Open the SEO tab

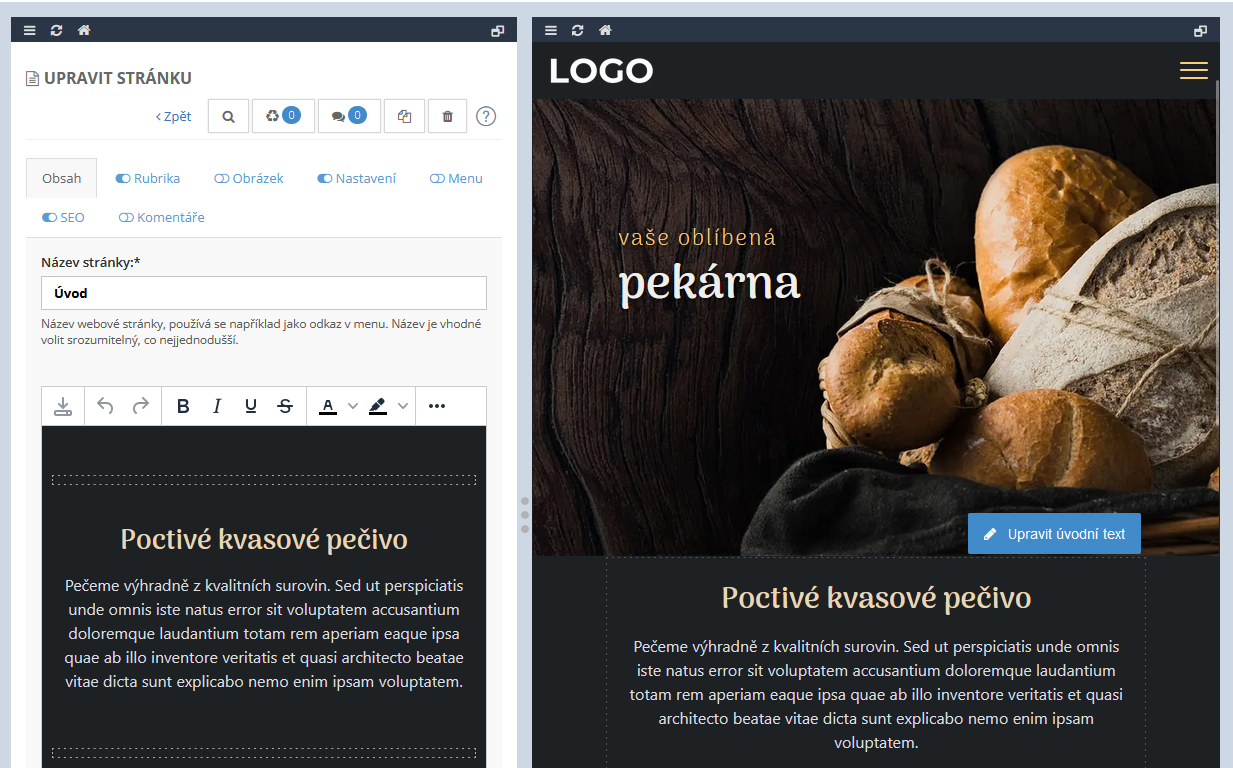coord(63,217)
